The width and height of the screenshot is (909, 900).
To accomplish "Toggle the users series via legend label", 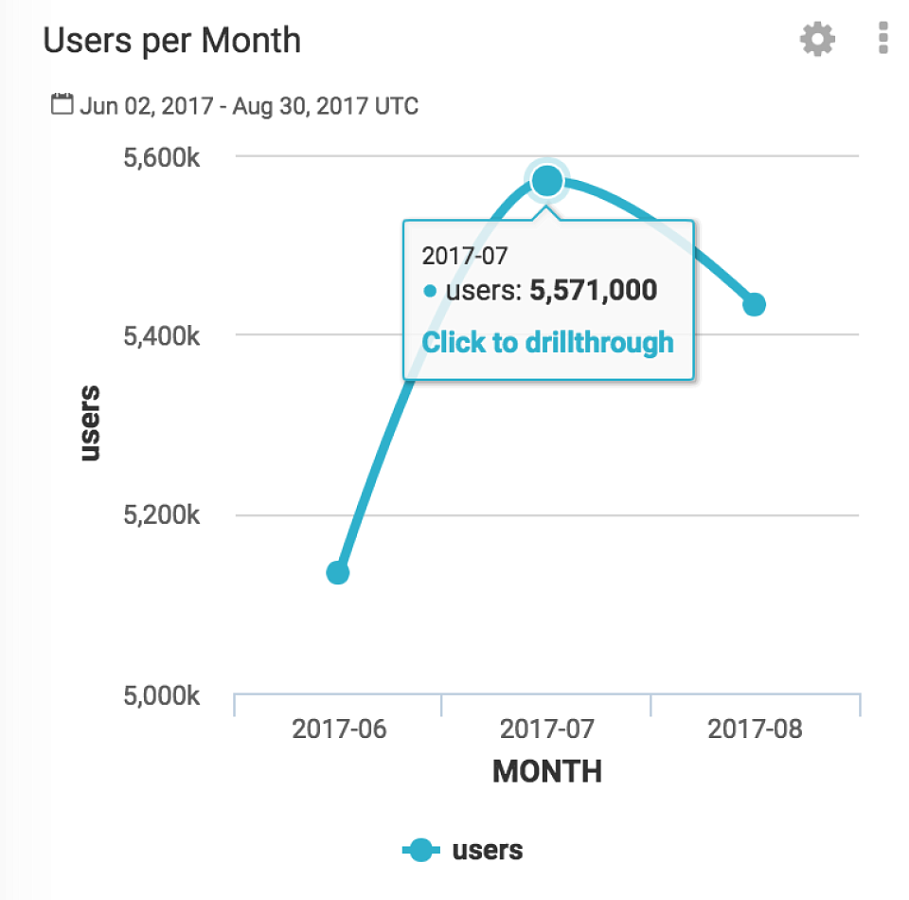I will click(x=488, y=850).
